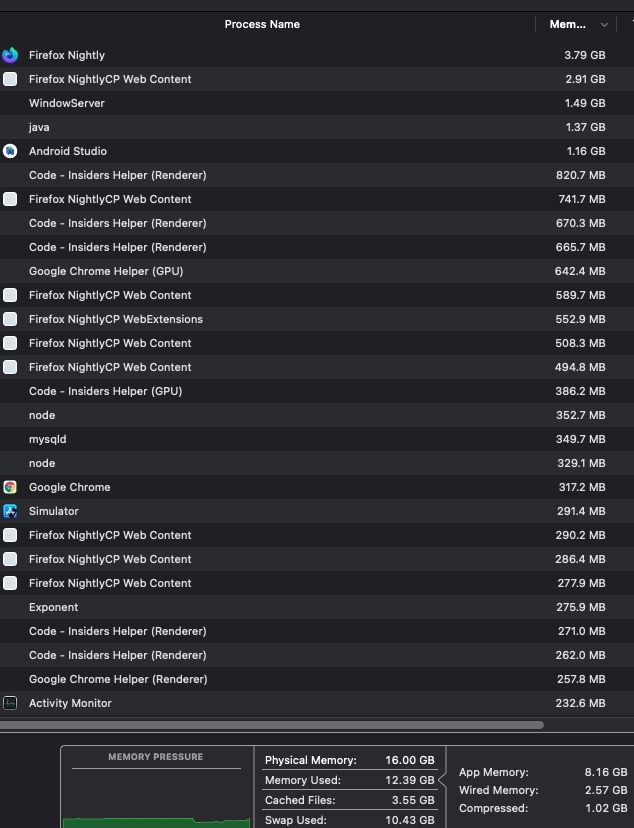Click the 232.6 MB memory value

tap(581, 703)
